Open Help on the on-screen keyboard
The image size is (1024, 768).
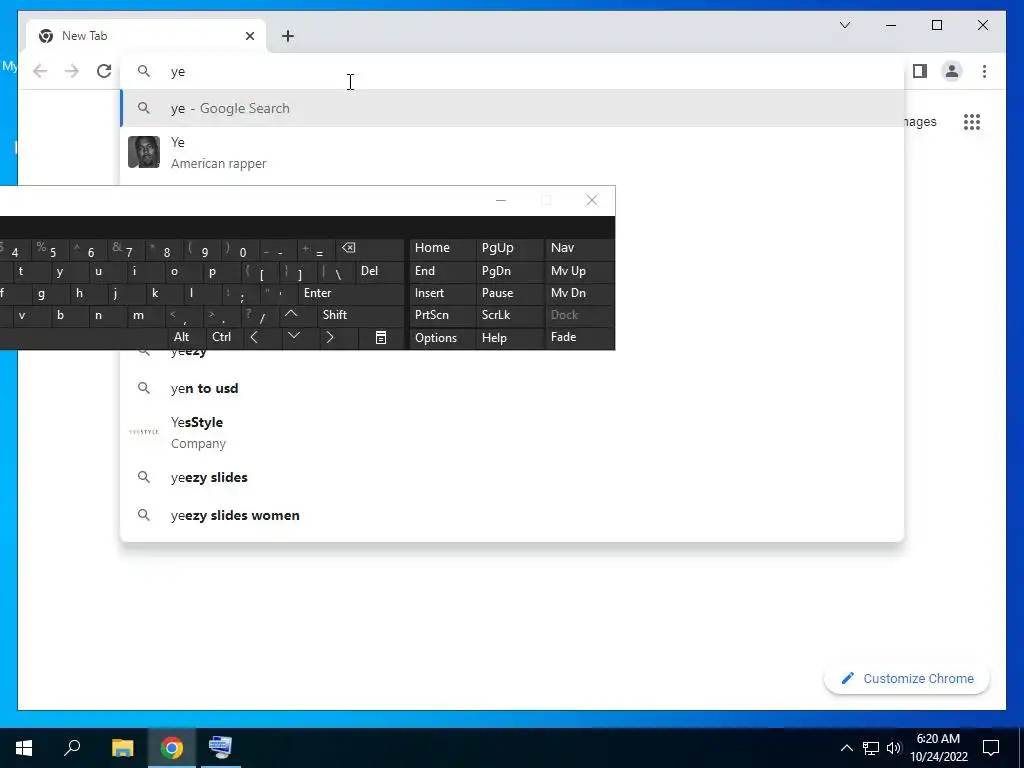tap(509, 338)
